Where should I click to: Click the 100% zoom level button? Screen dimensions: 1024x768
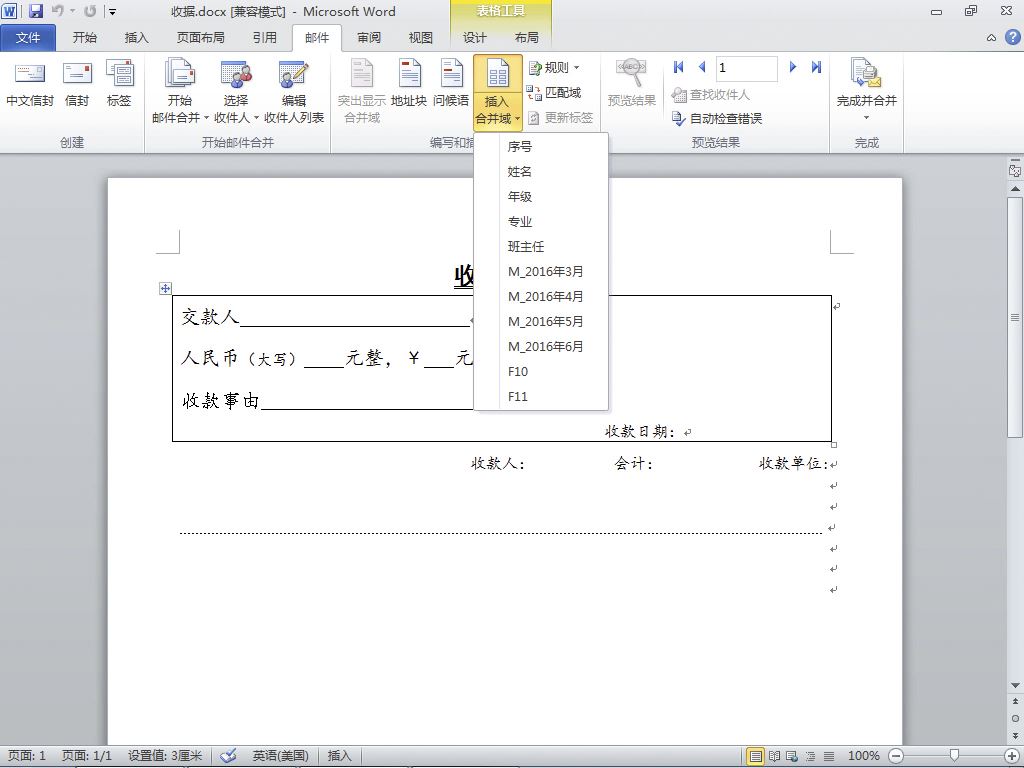(x=863, y=756)
